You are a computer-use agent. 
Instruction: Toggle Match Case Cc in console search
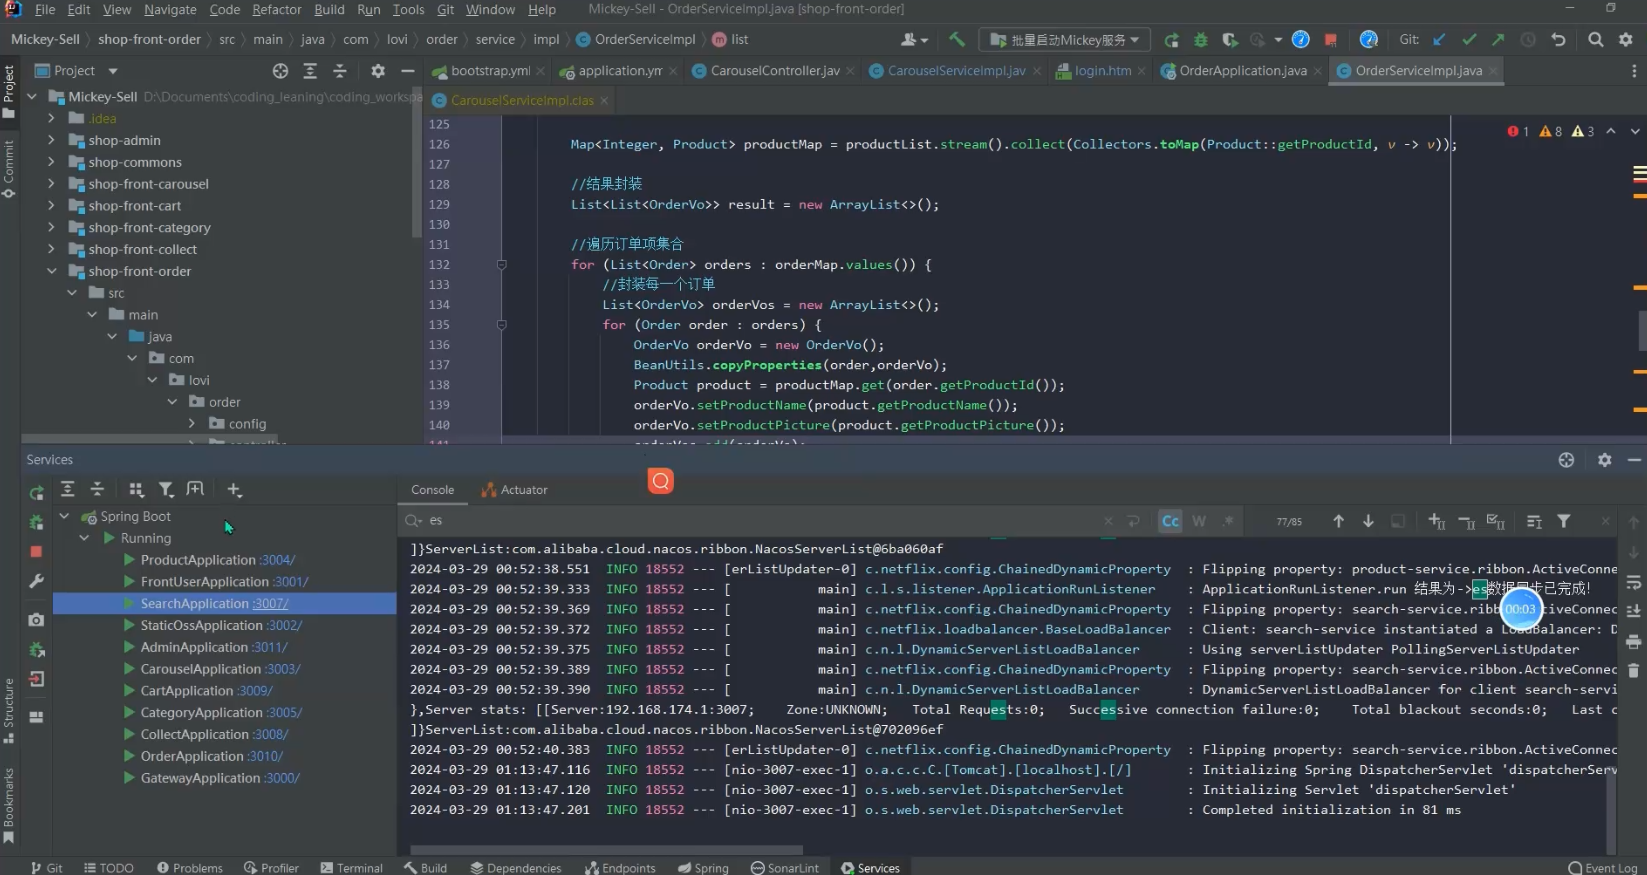[x=1170, y=521]
